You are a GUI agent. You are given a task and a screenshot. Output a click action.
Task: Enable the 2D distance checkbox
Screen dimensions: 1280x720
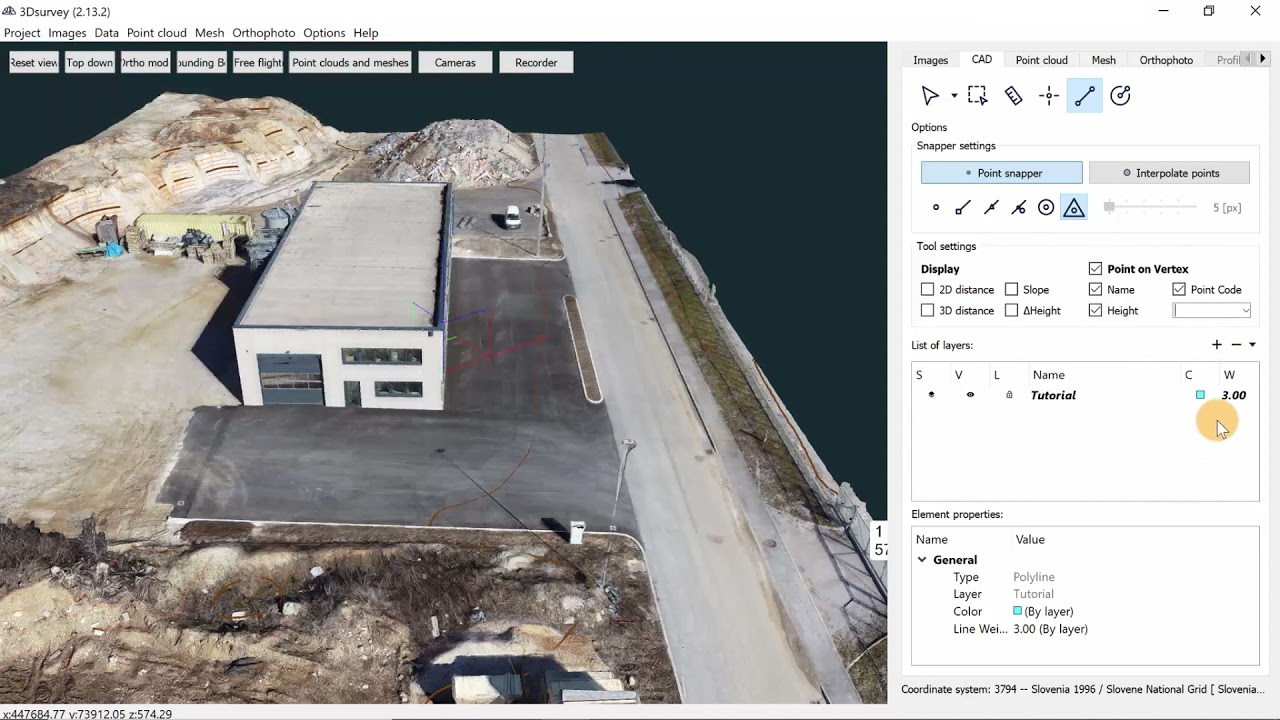pos(927,290)
